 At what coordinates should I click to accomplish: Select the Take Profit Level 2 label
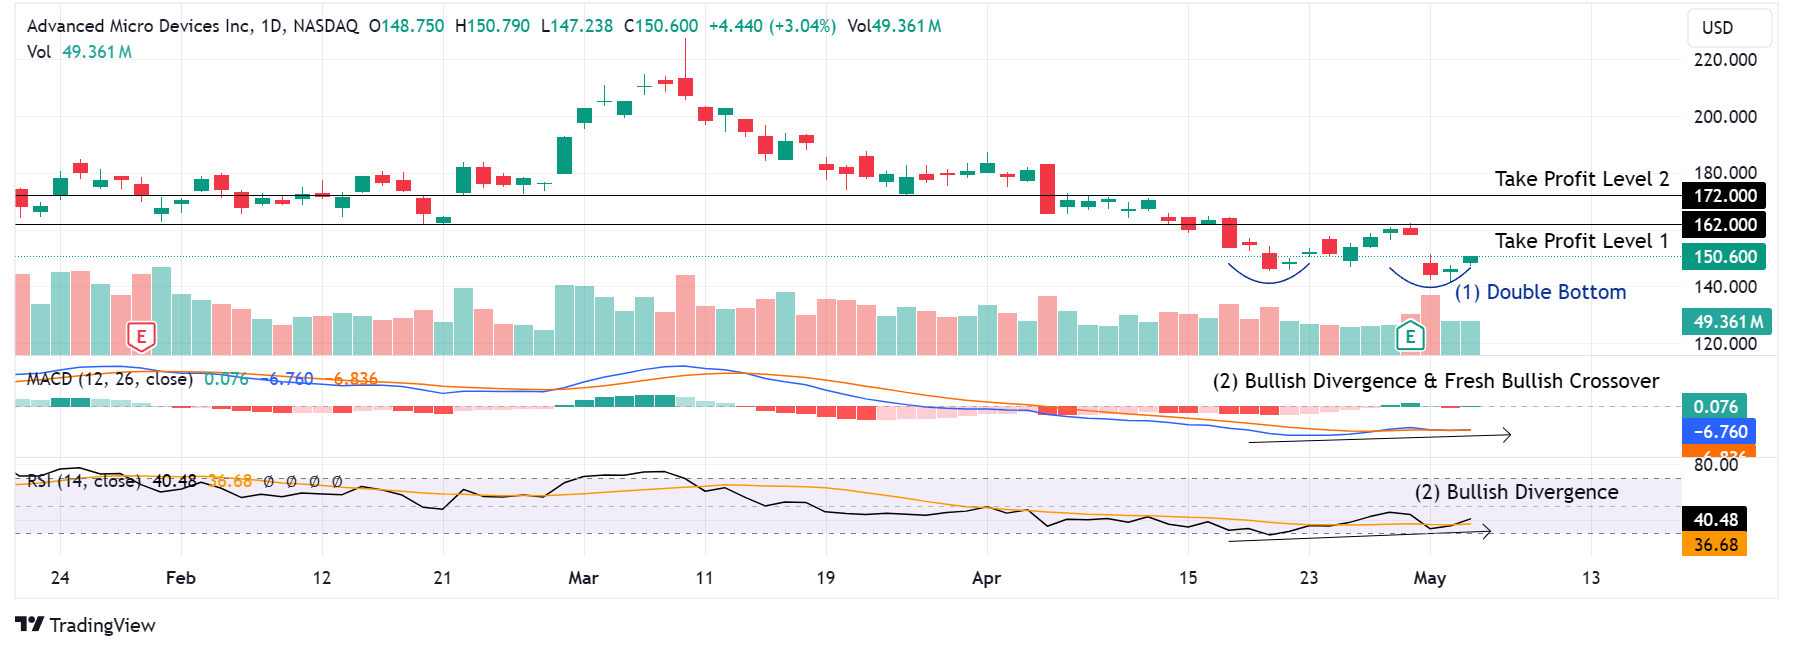(x=1582, y=179)
